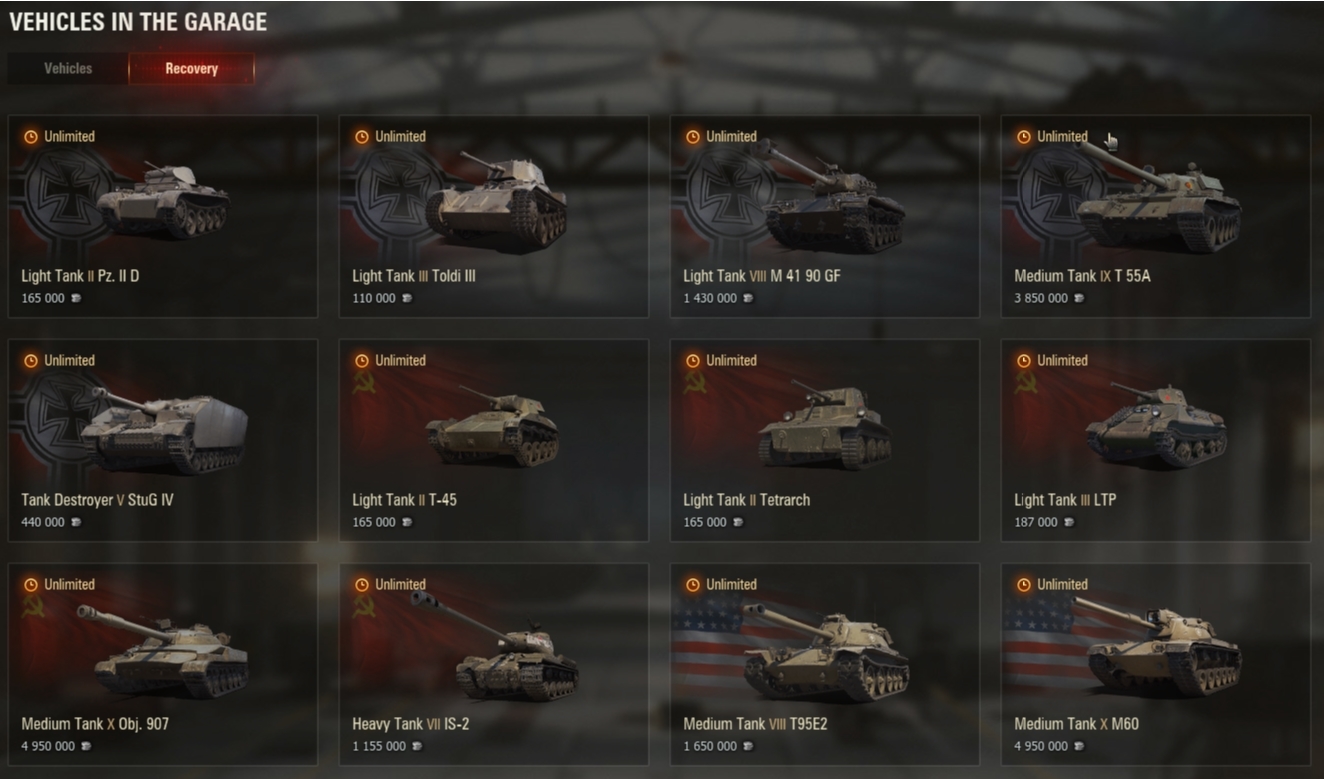
Task: Click the credits icon beside 1 155 000 on IS-2
Action: tap(417, 746)
